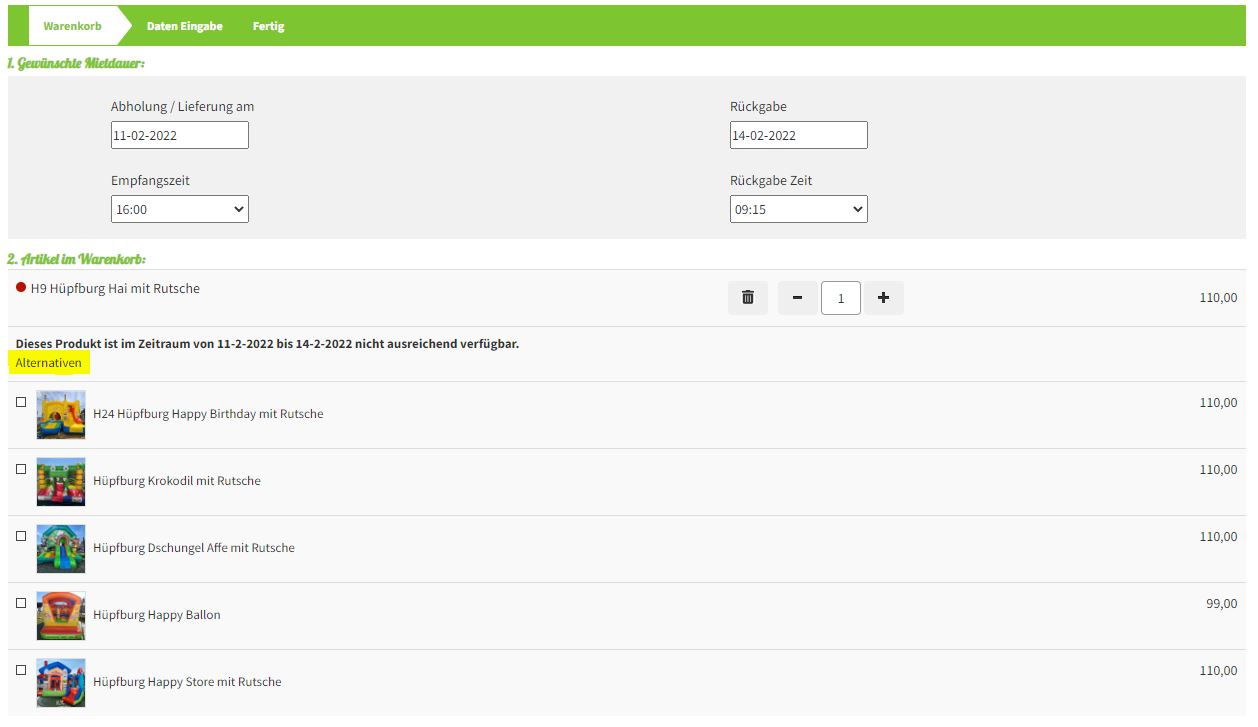Decrease quantity with the minus button
The image size is (1258, 727).
797,298
